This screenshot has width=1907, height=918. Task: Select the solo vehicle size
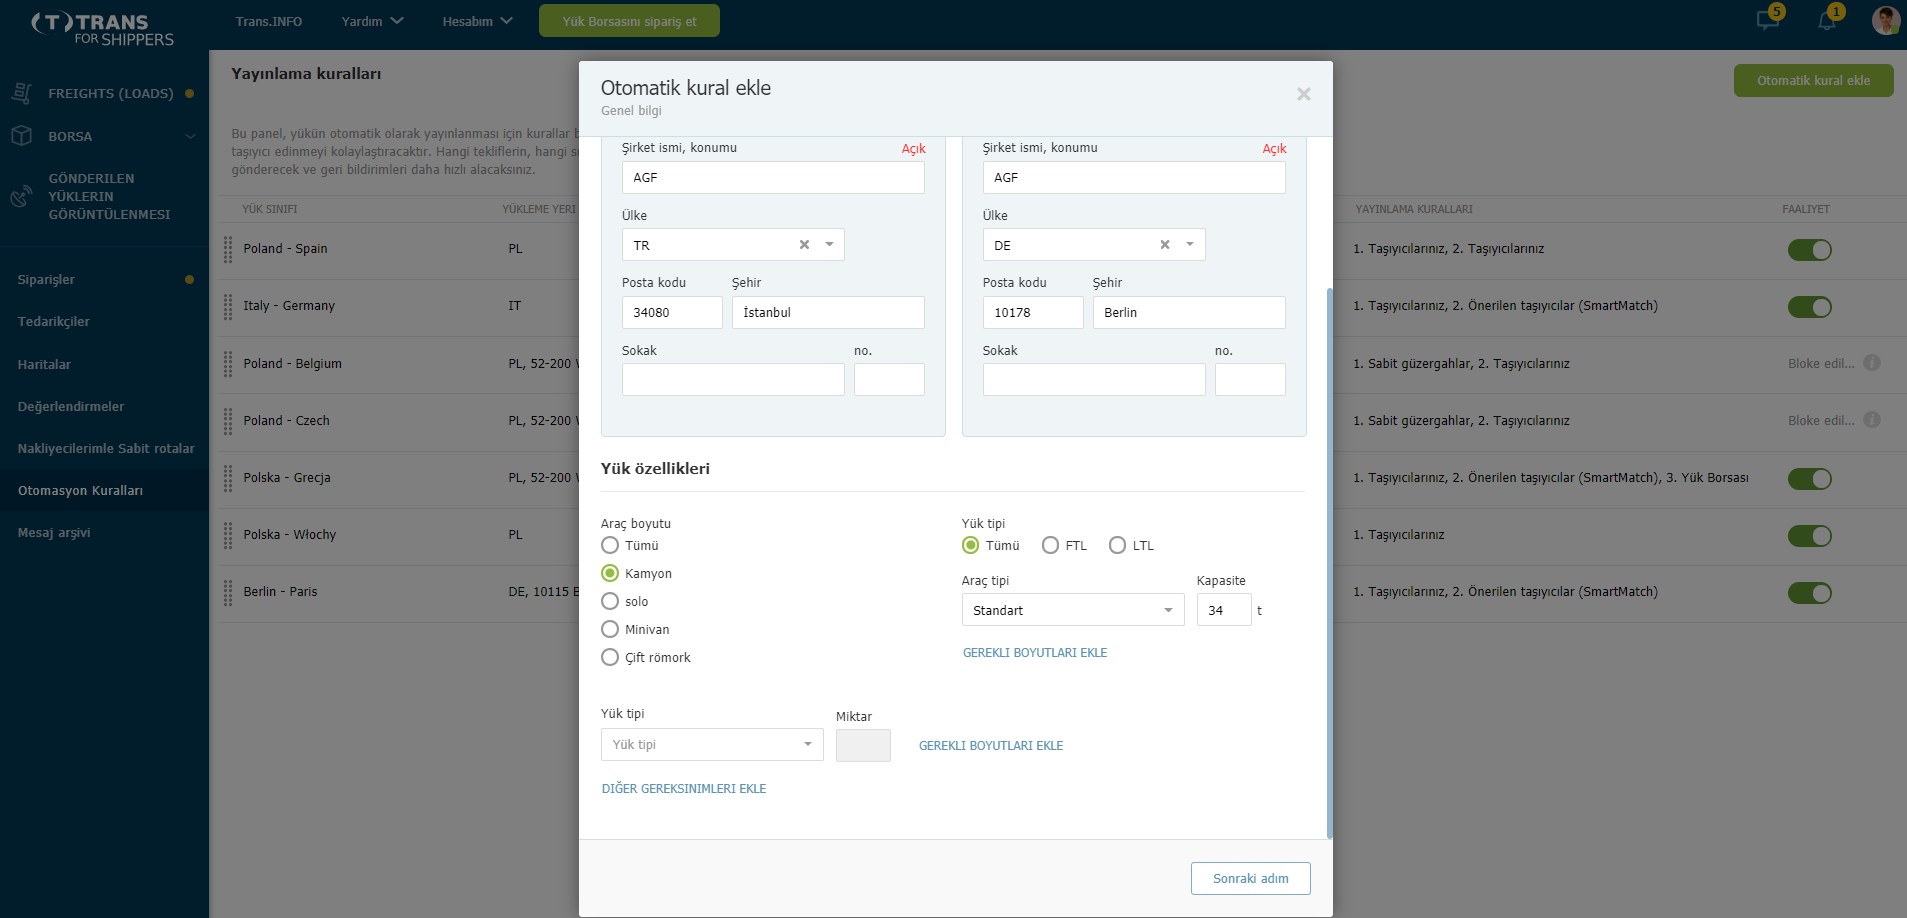[610, 601]
